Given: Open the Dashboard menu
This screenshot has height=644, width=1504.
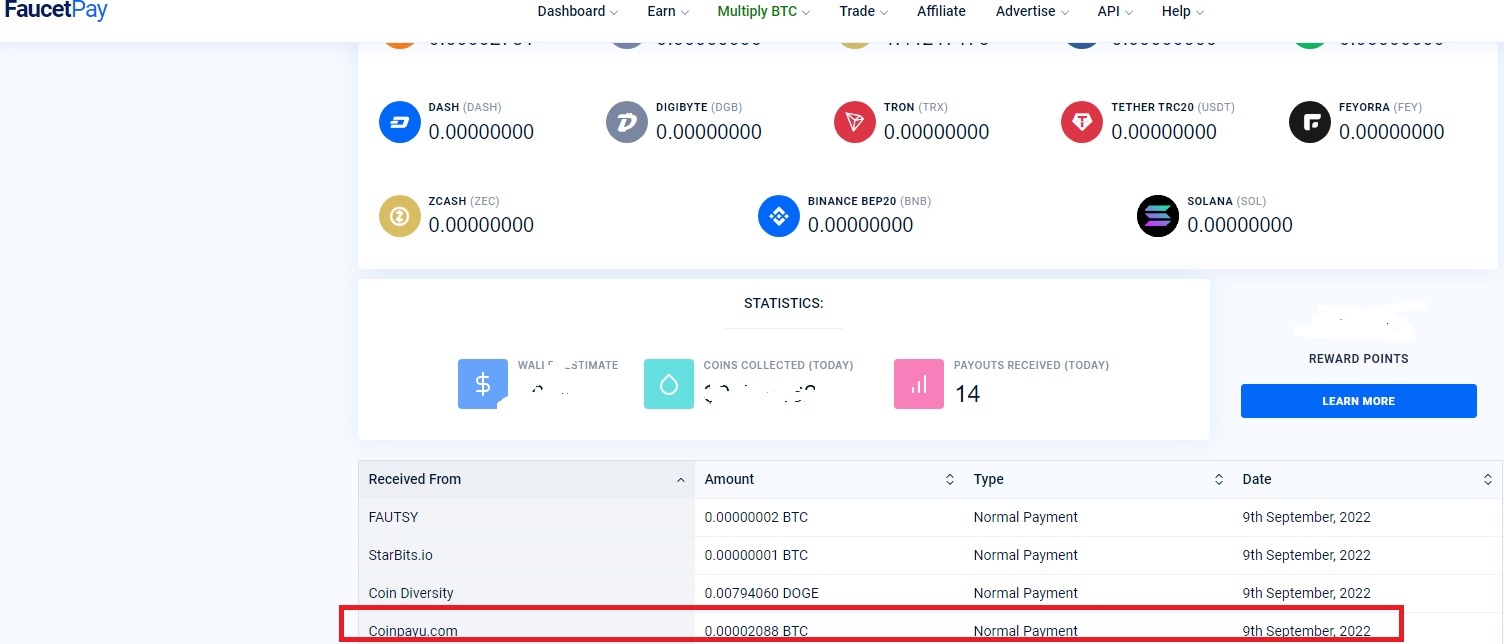Looking at the screenshot, I should pyautogui.click(x=577, y=11).
